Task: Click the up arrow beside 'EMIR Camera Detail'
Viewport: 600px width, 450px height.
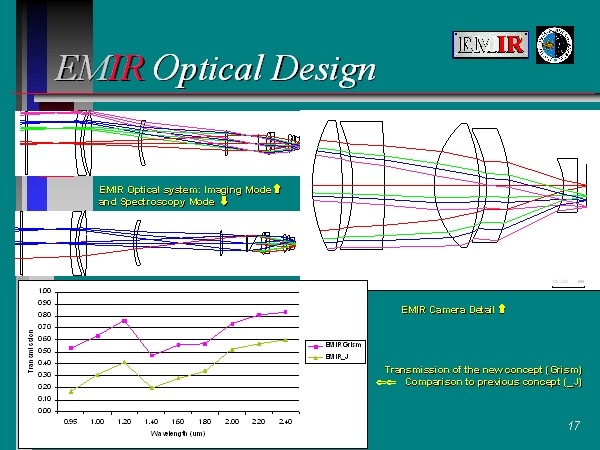Action: coord(501,309)
